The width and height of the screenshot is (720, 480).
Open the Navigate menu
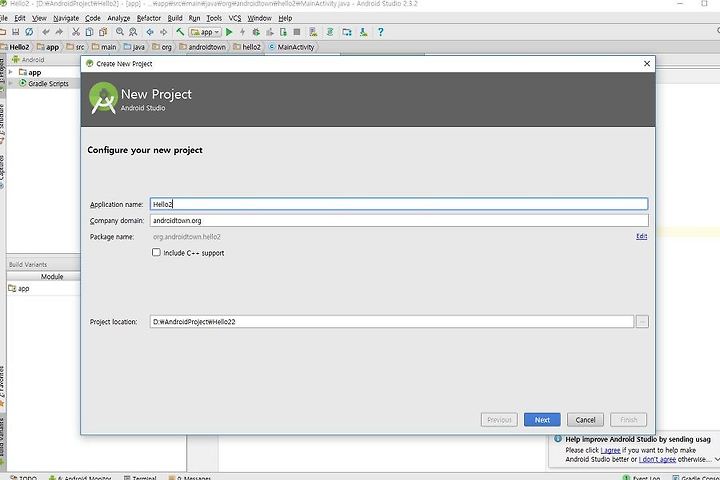66,18
